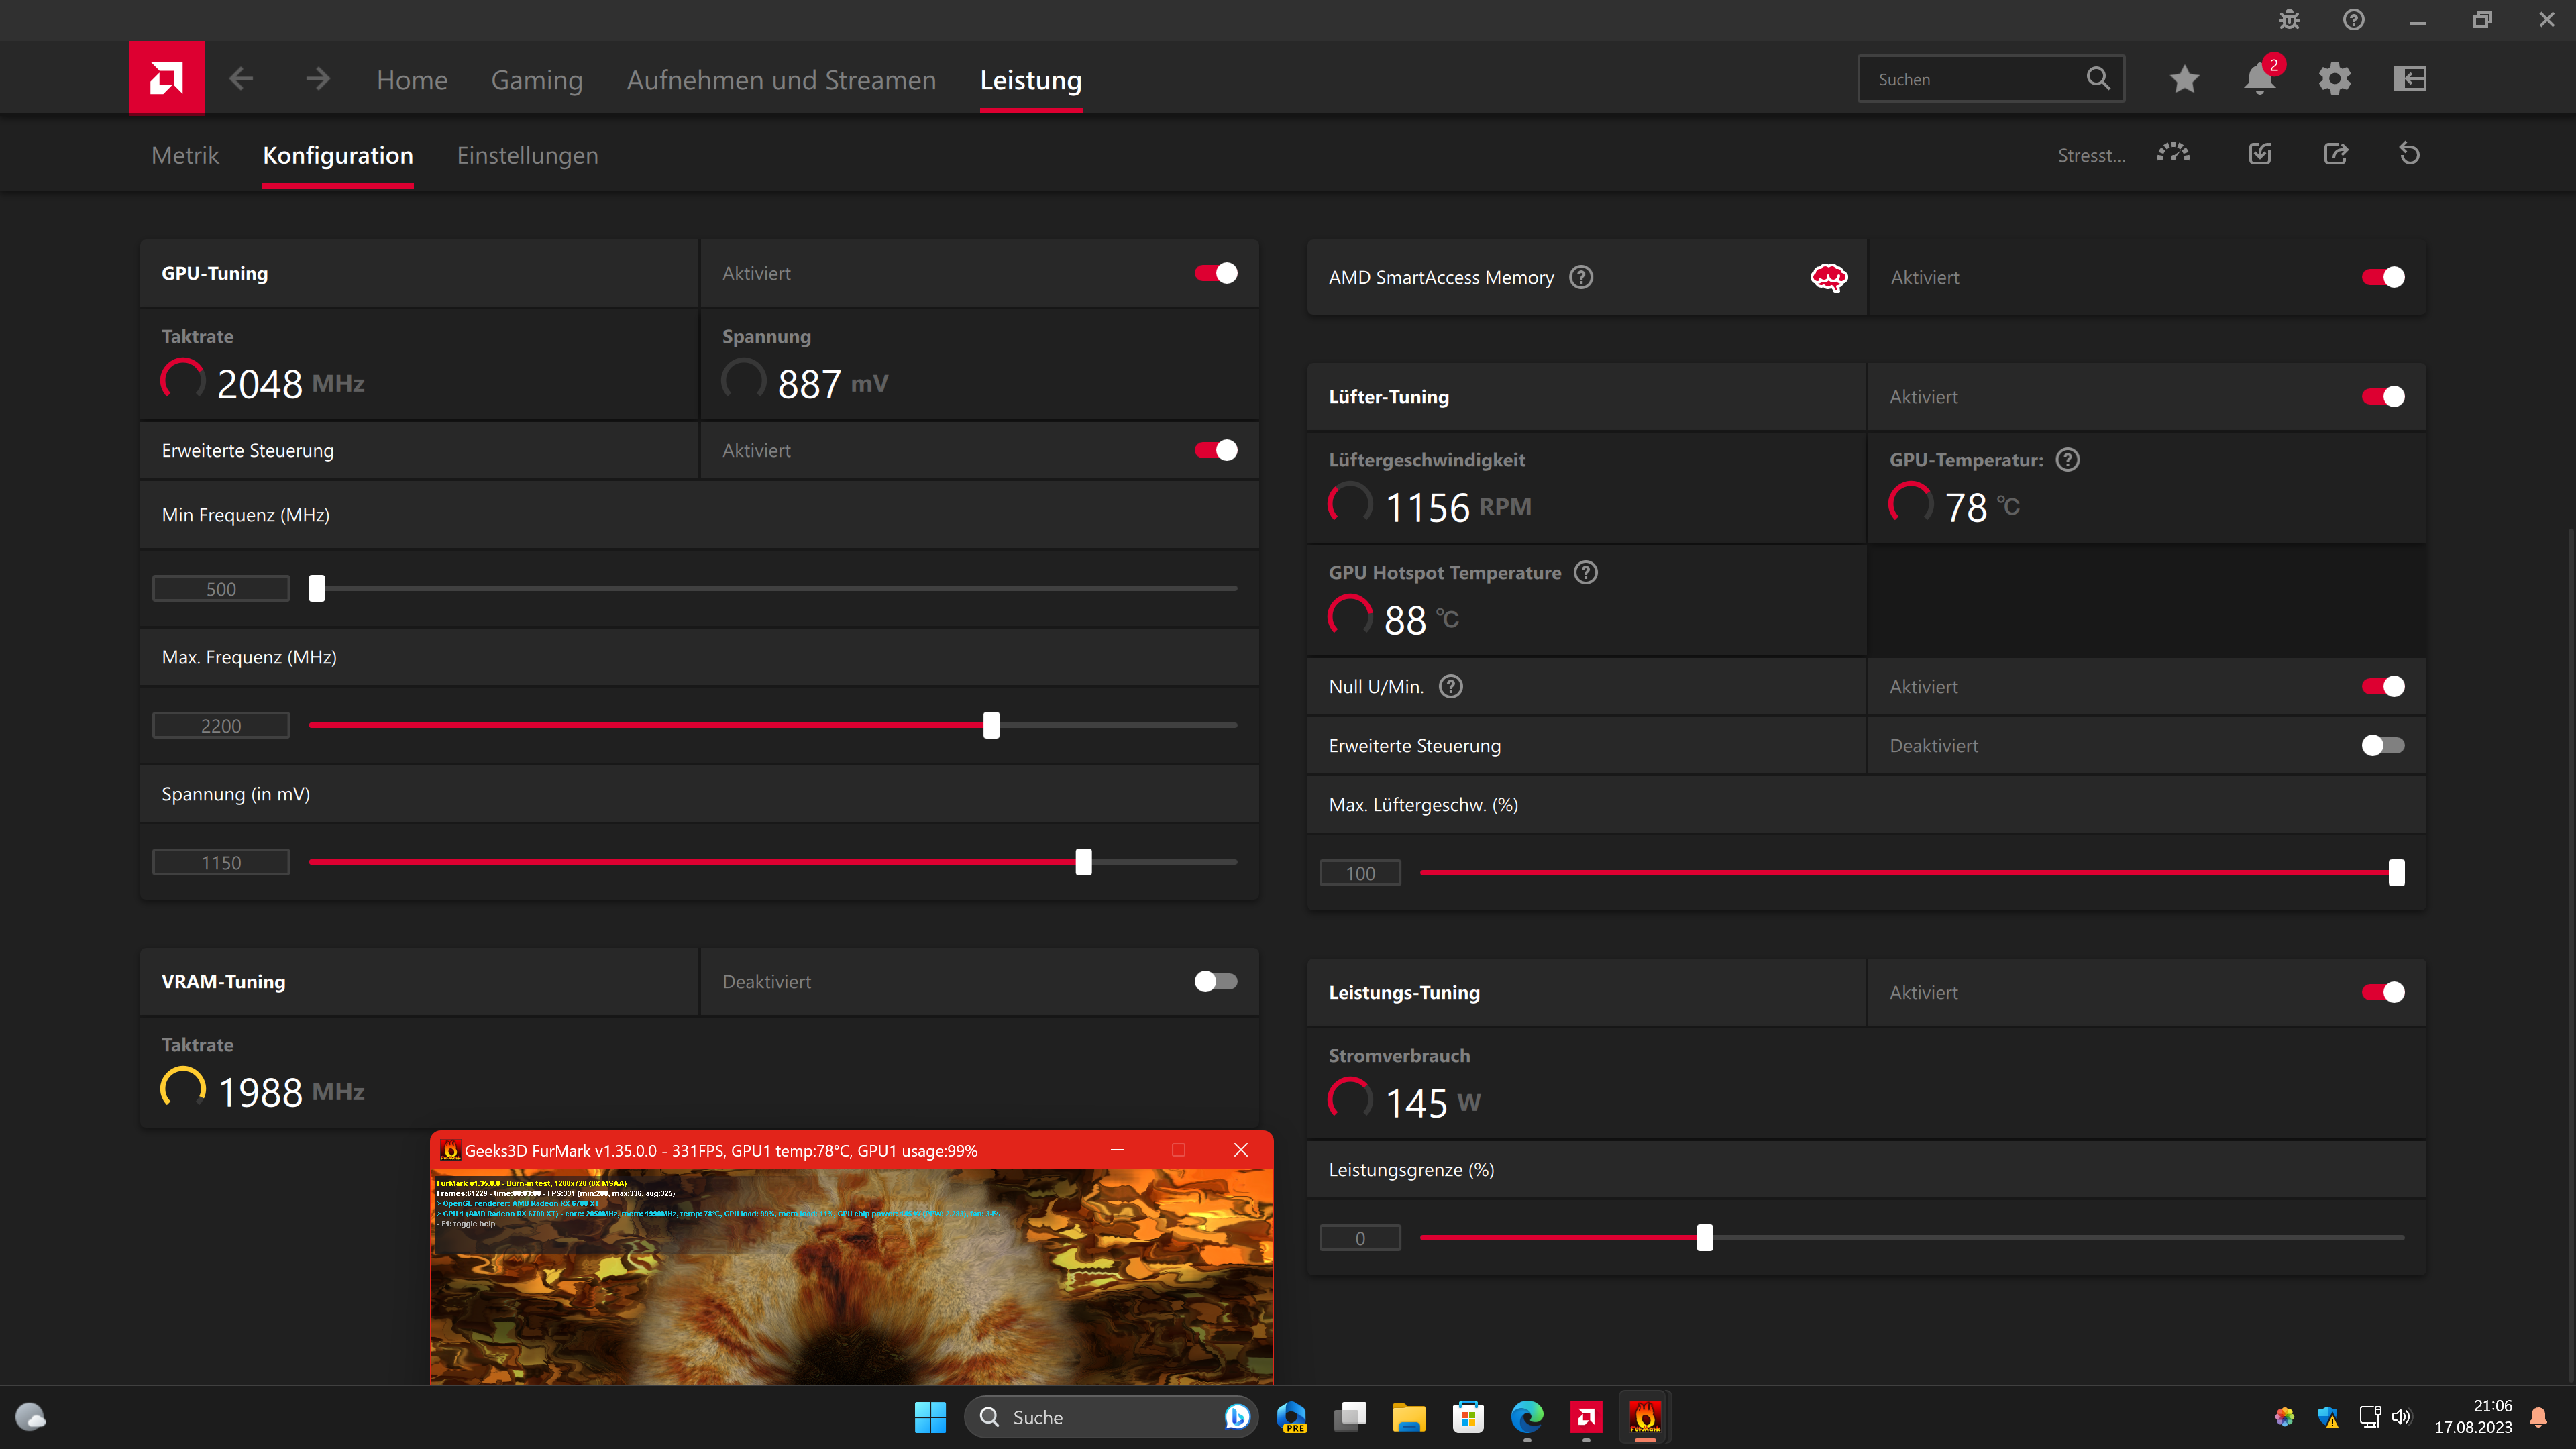This screenshot has height=1449, width=2576.
Task: Open settings gear icon in header
Action: [x=2334, y=78]
